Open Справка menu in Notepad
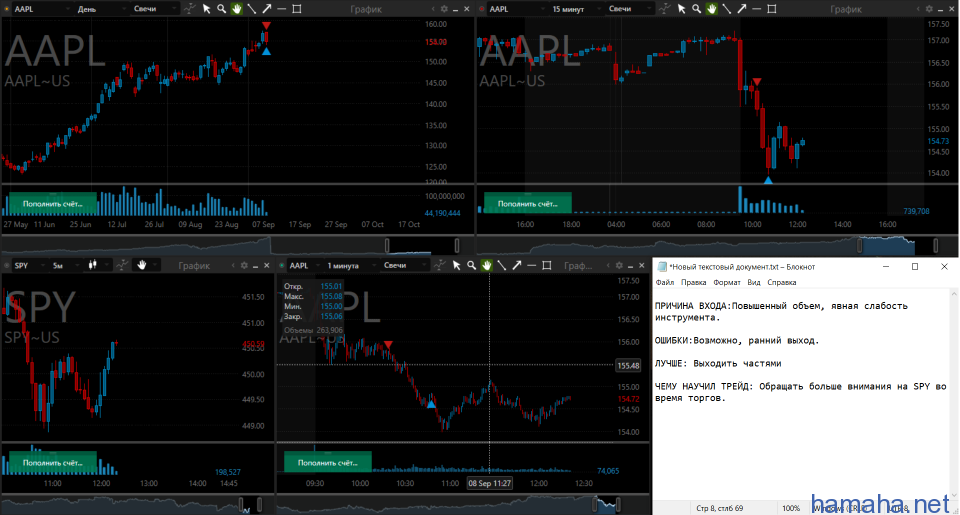960x515 pixels. pos(781,282)
